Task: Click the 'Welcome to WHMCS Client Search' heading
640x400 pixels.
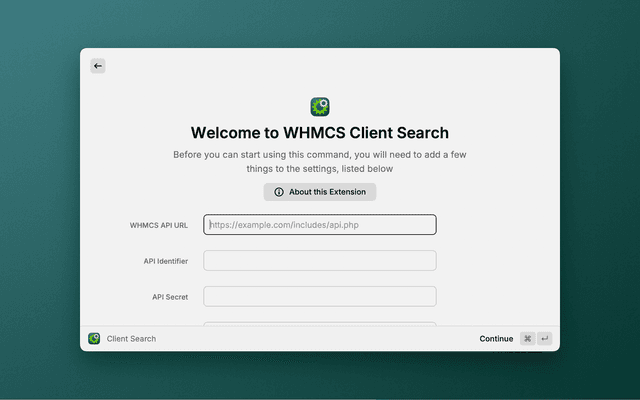Action: point(320,133)
